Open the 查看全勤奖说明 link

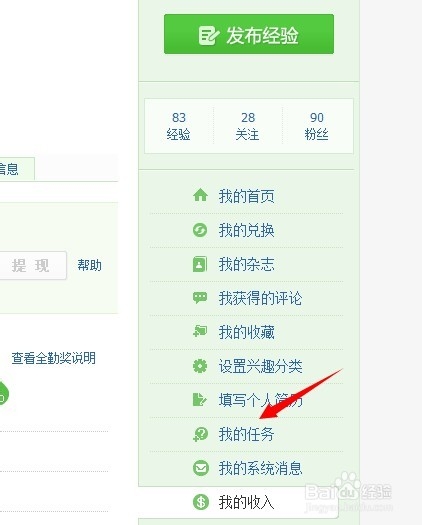tap(54, 358)
